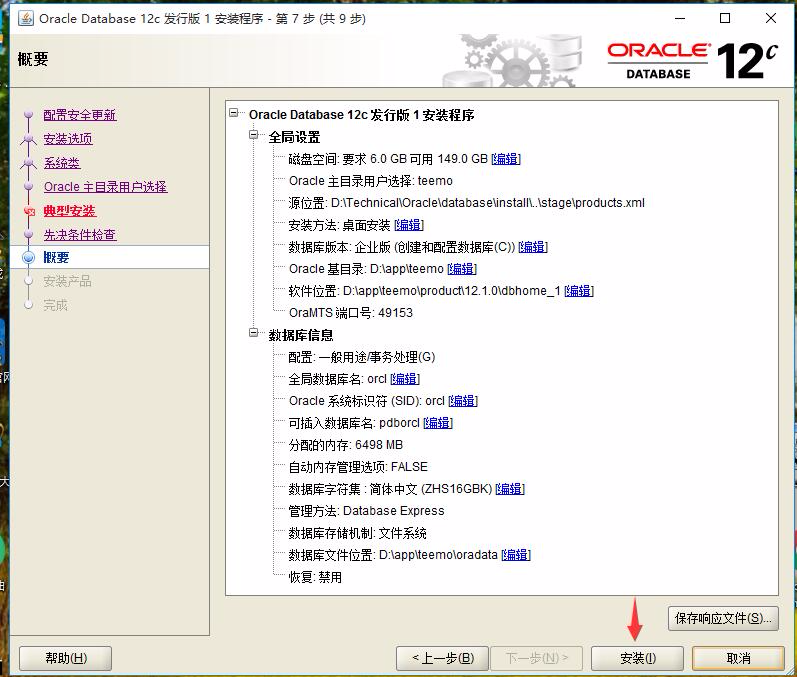Click 保存响应文件(S)... button
The height and width of the screenshot is (677, 797).
[723, 618]
